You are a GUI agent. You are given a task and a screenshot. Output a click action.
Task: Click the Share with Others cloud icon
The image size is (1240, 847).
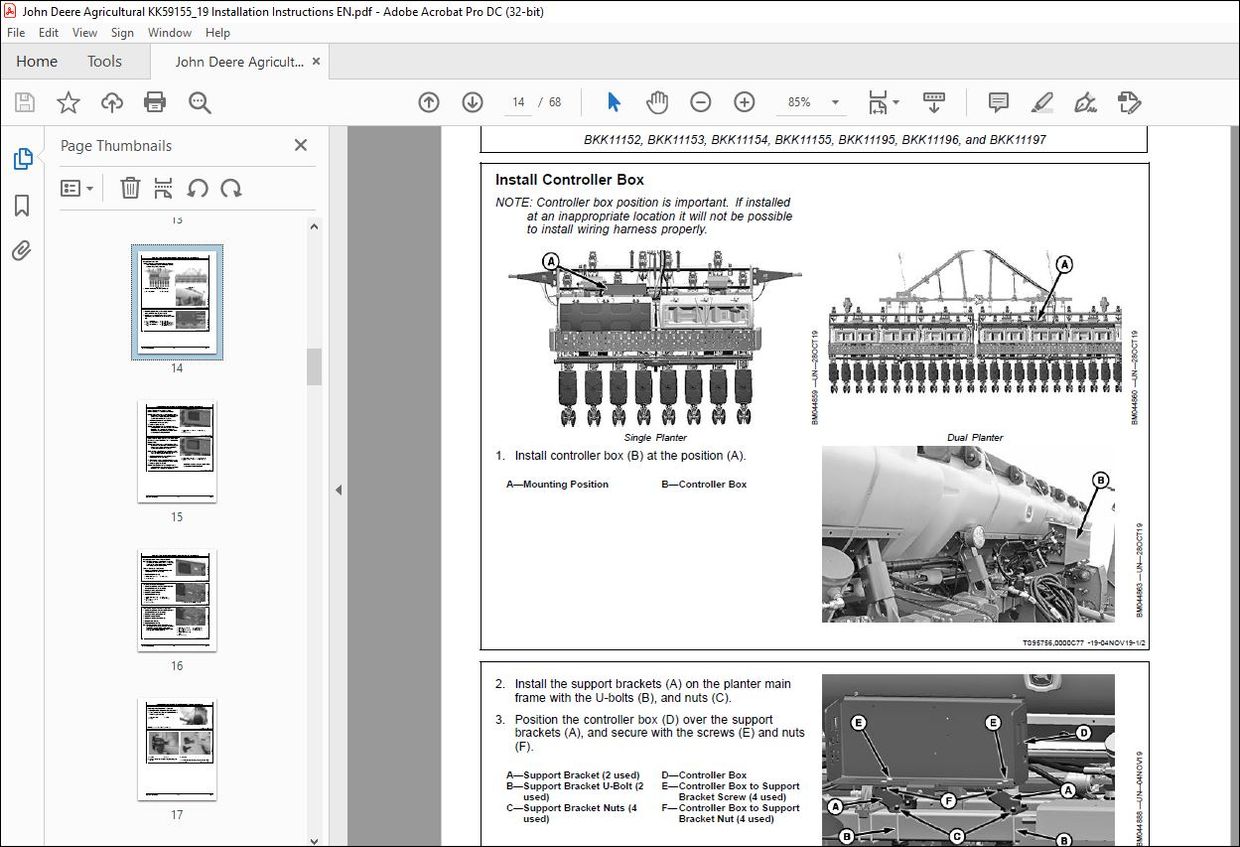tap(111, 101)
